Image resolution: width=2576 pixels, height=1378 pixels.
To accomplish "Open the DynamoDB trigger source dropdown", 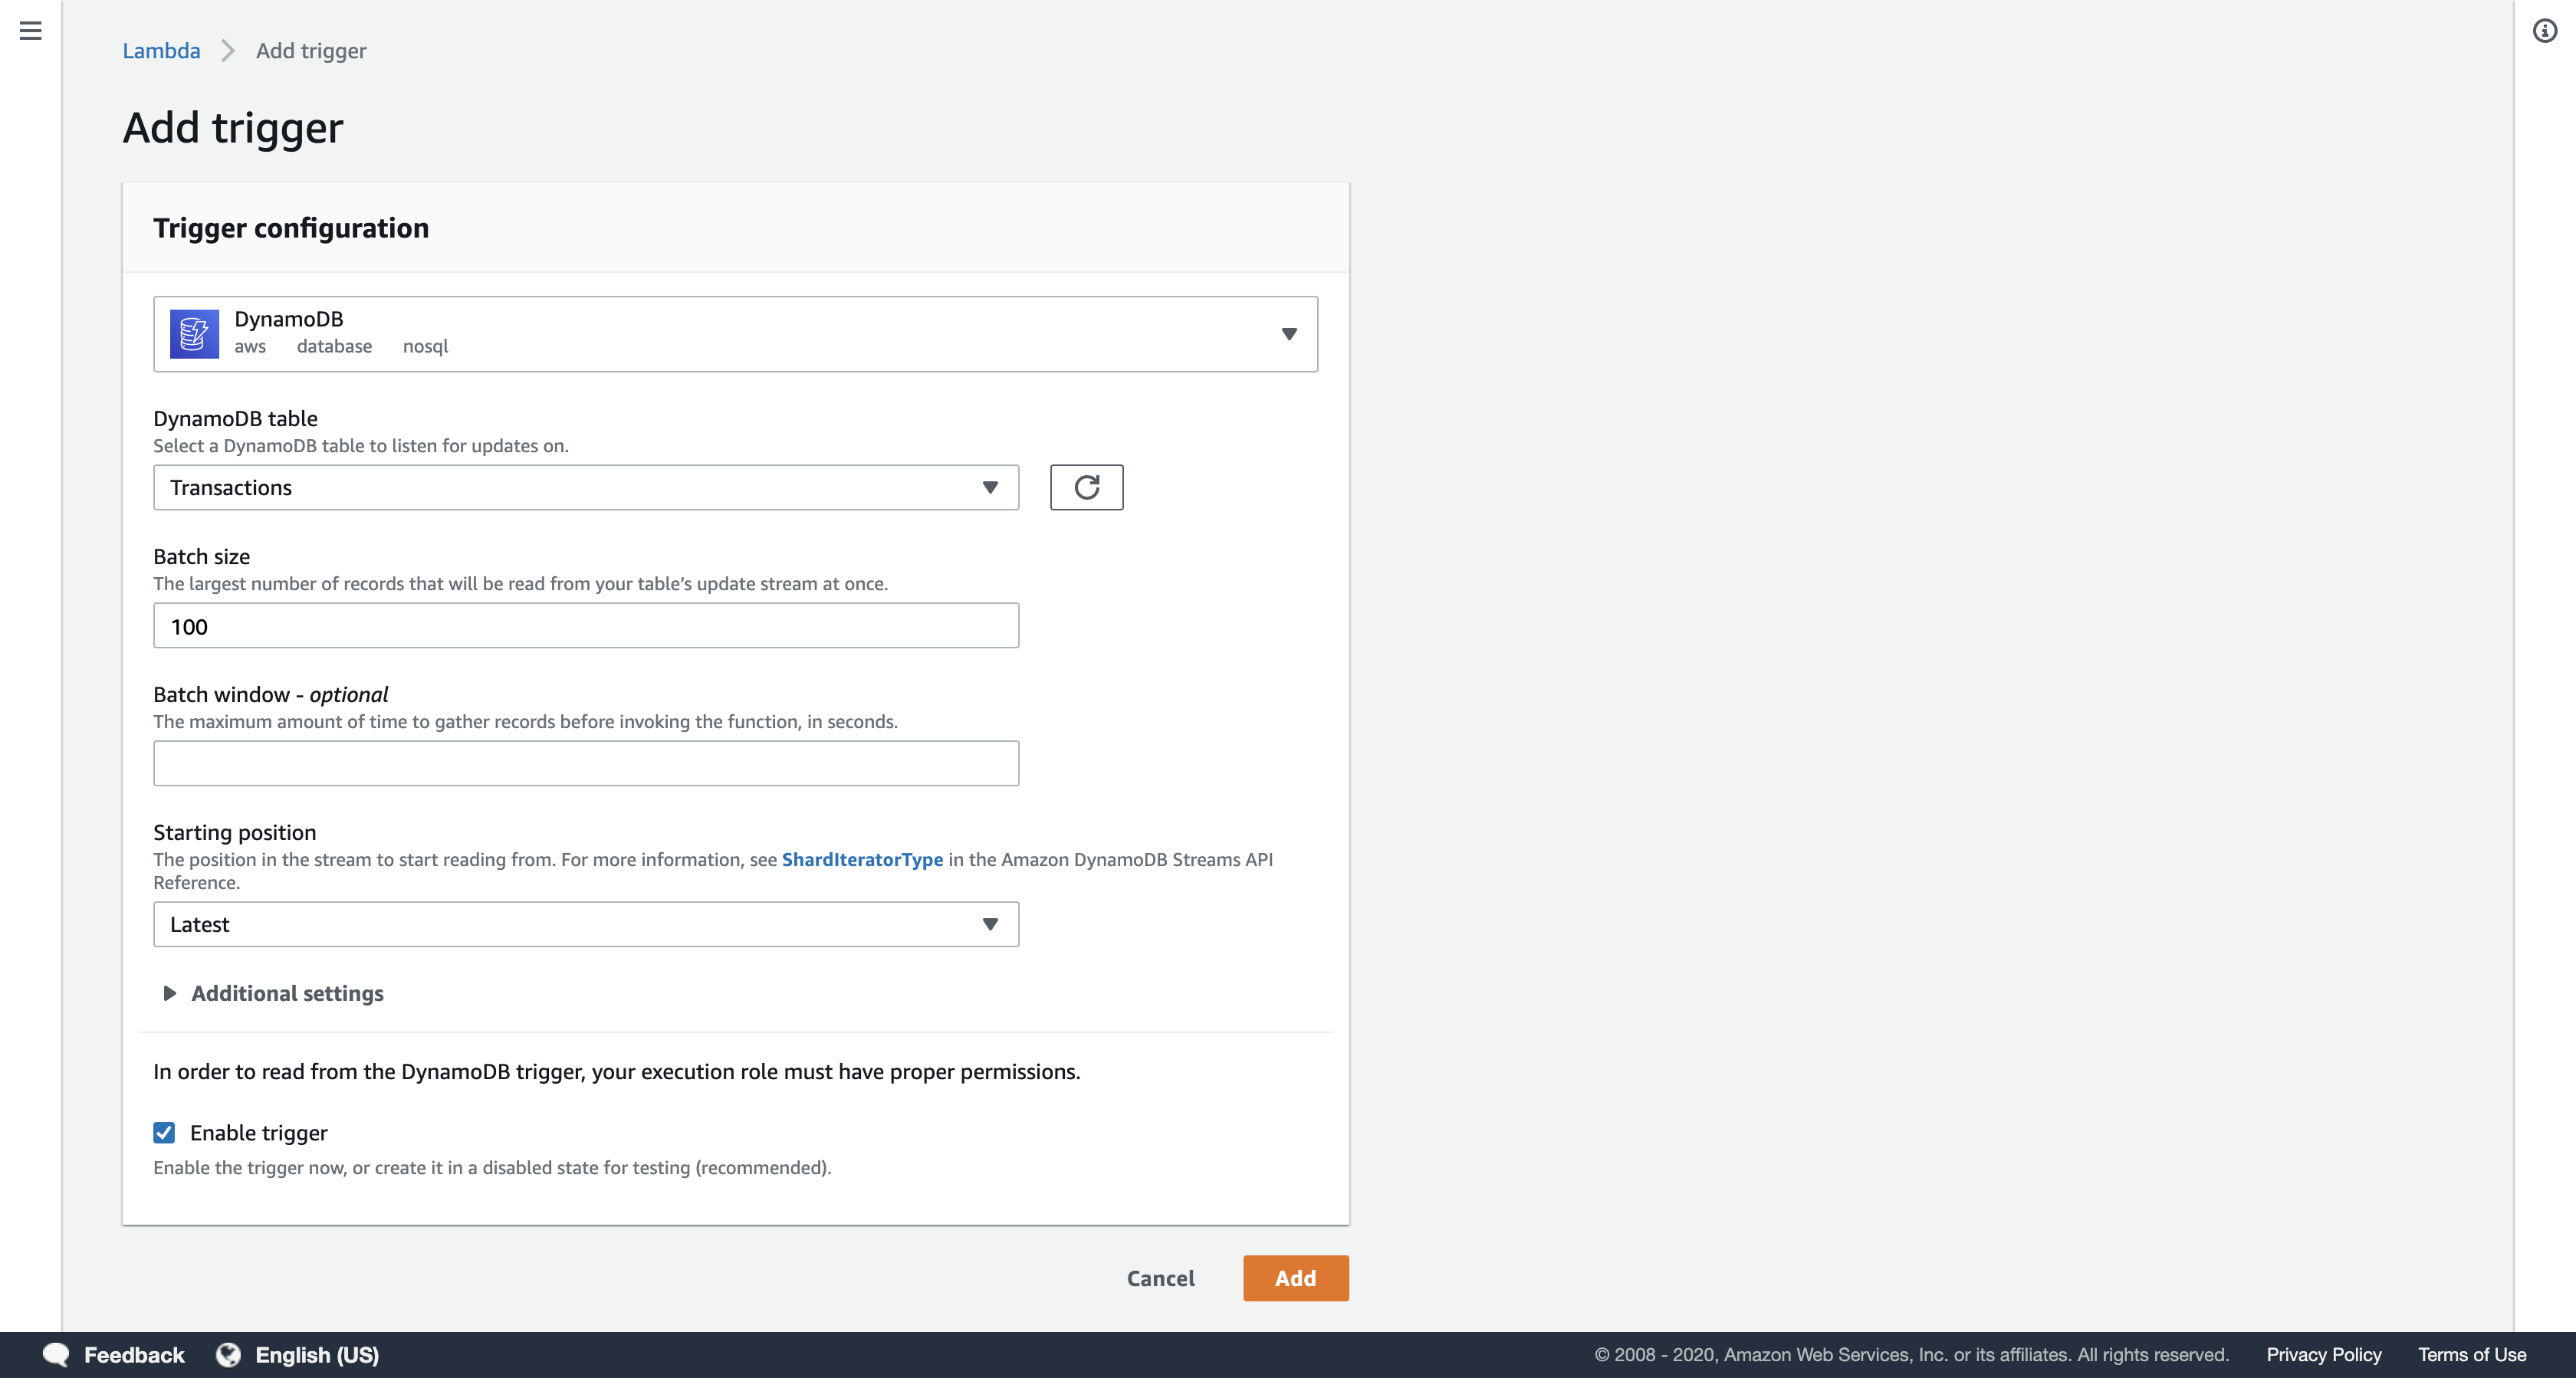I will click(x=1288, y=334).
